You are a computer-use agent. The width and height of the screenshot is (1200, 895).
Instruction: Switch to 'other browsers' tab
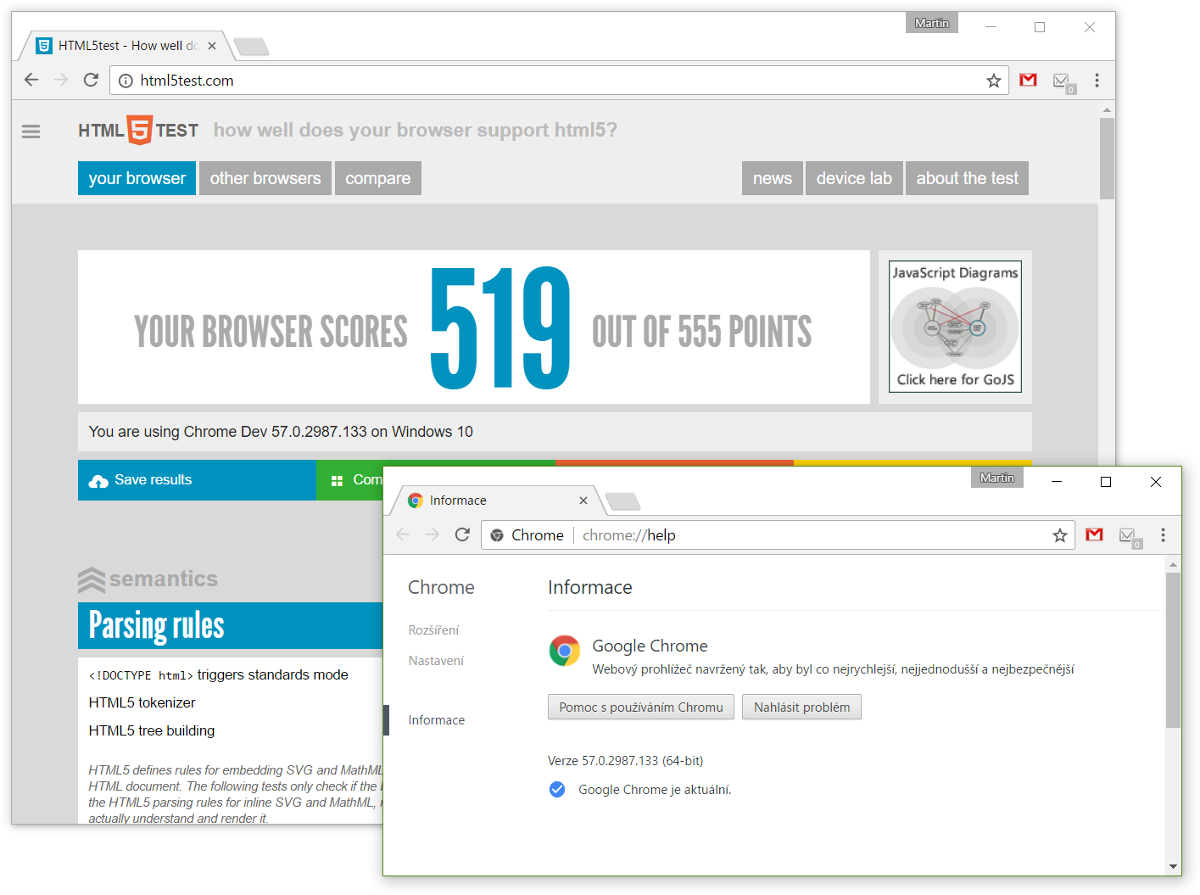coord(265,178)
